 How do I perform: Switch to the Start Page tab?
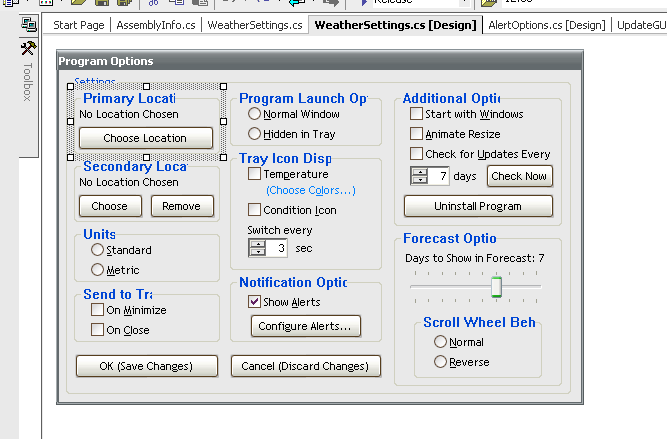click(x=79, y=25)
